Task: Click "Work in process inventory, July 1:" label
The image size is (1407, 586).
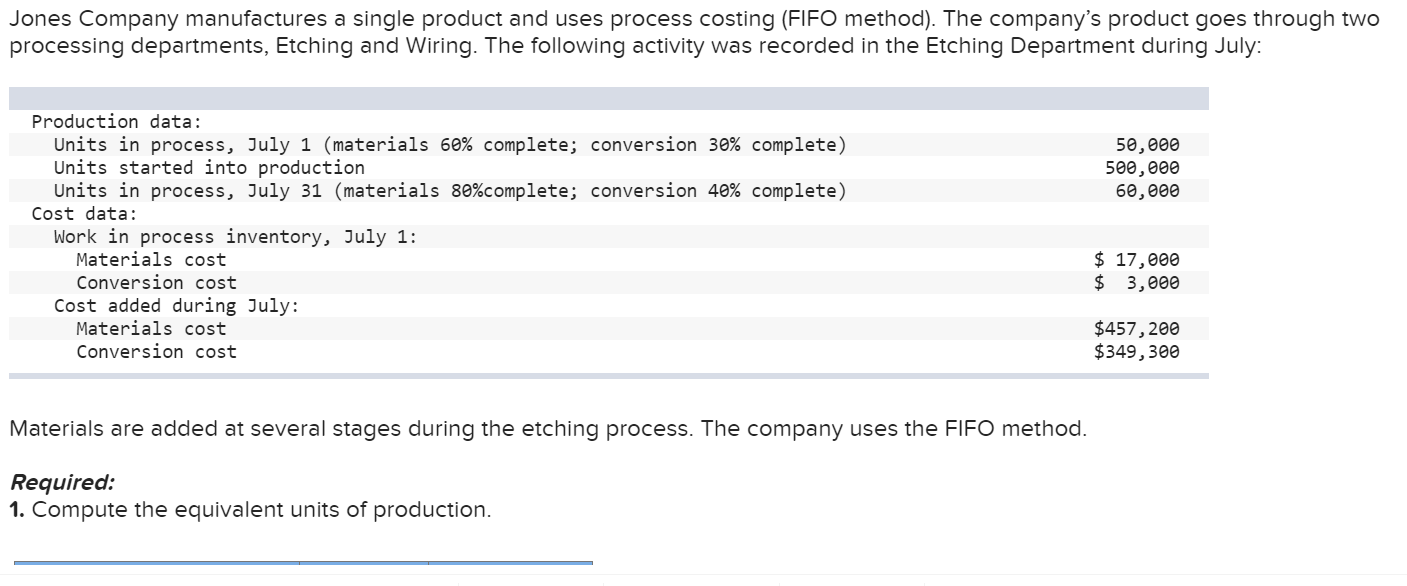Action: click(x=235, y=236)
